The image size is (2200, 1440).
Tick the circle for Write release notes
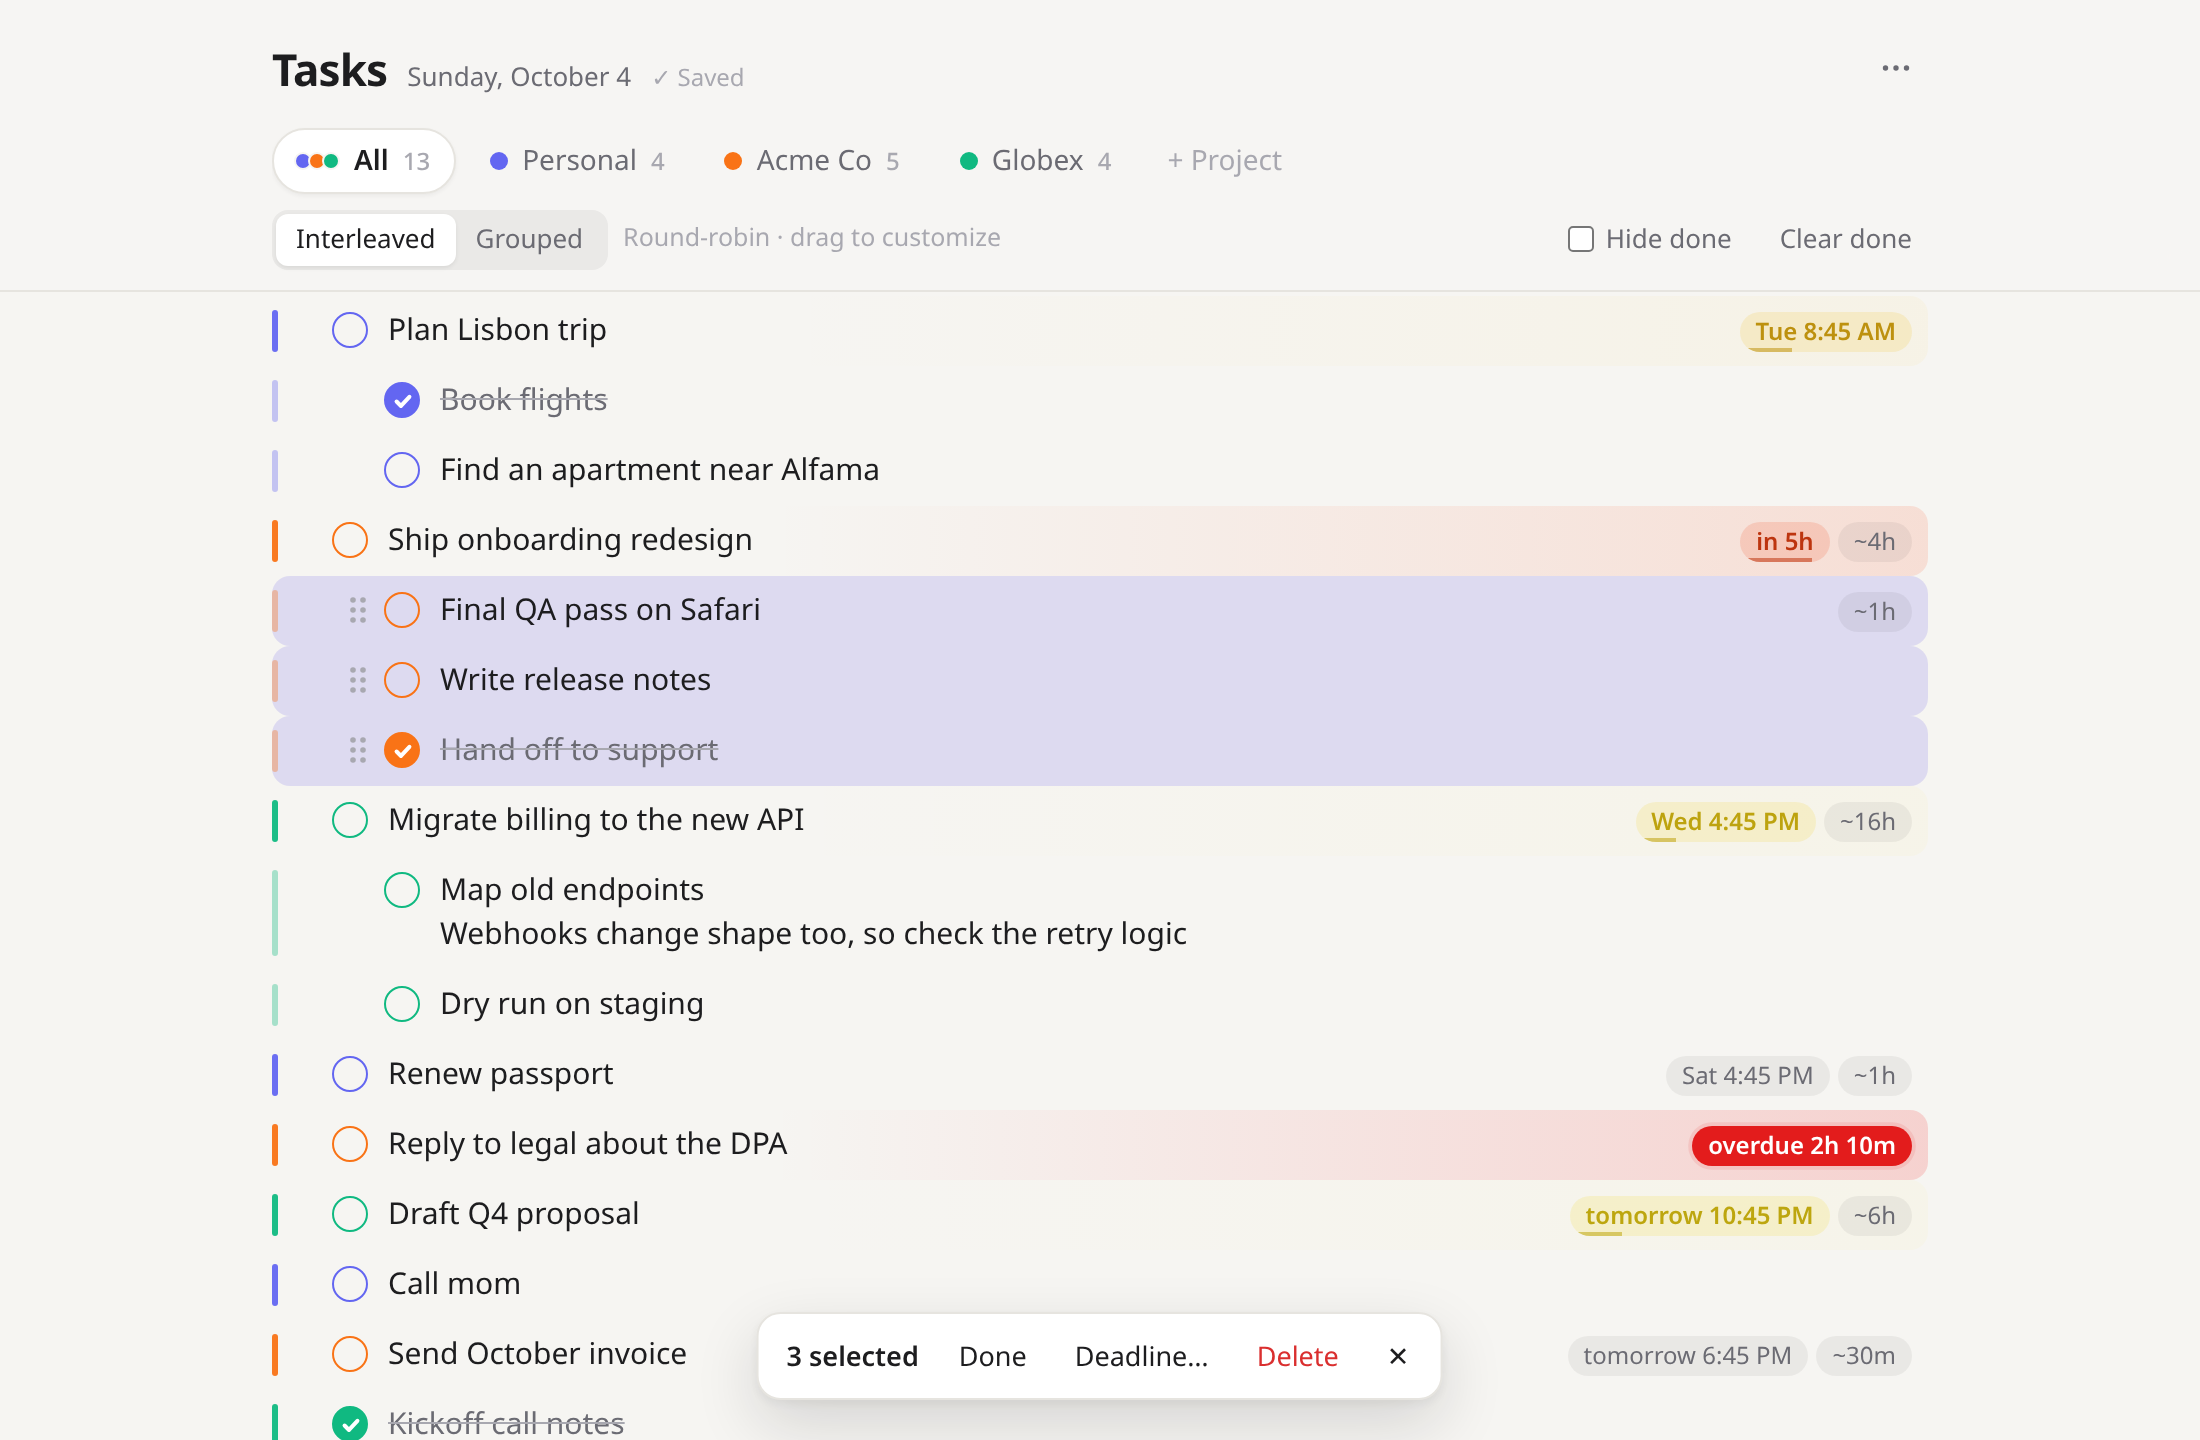(402, 680)
